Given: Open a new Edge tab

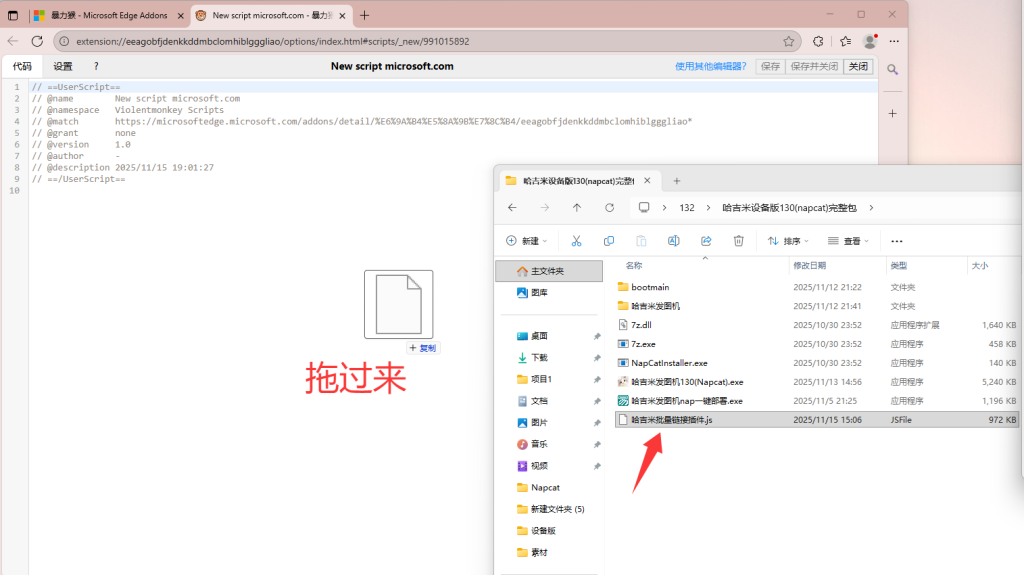Looking at the screenshot, I should point(364,15).
